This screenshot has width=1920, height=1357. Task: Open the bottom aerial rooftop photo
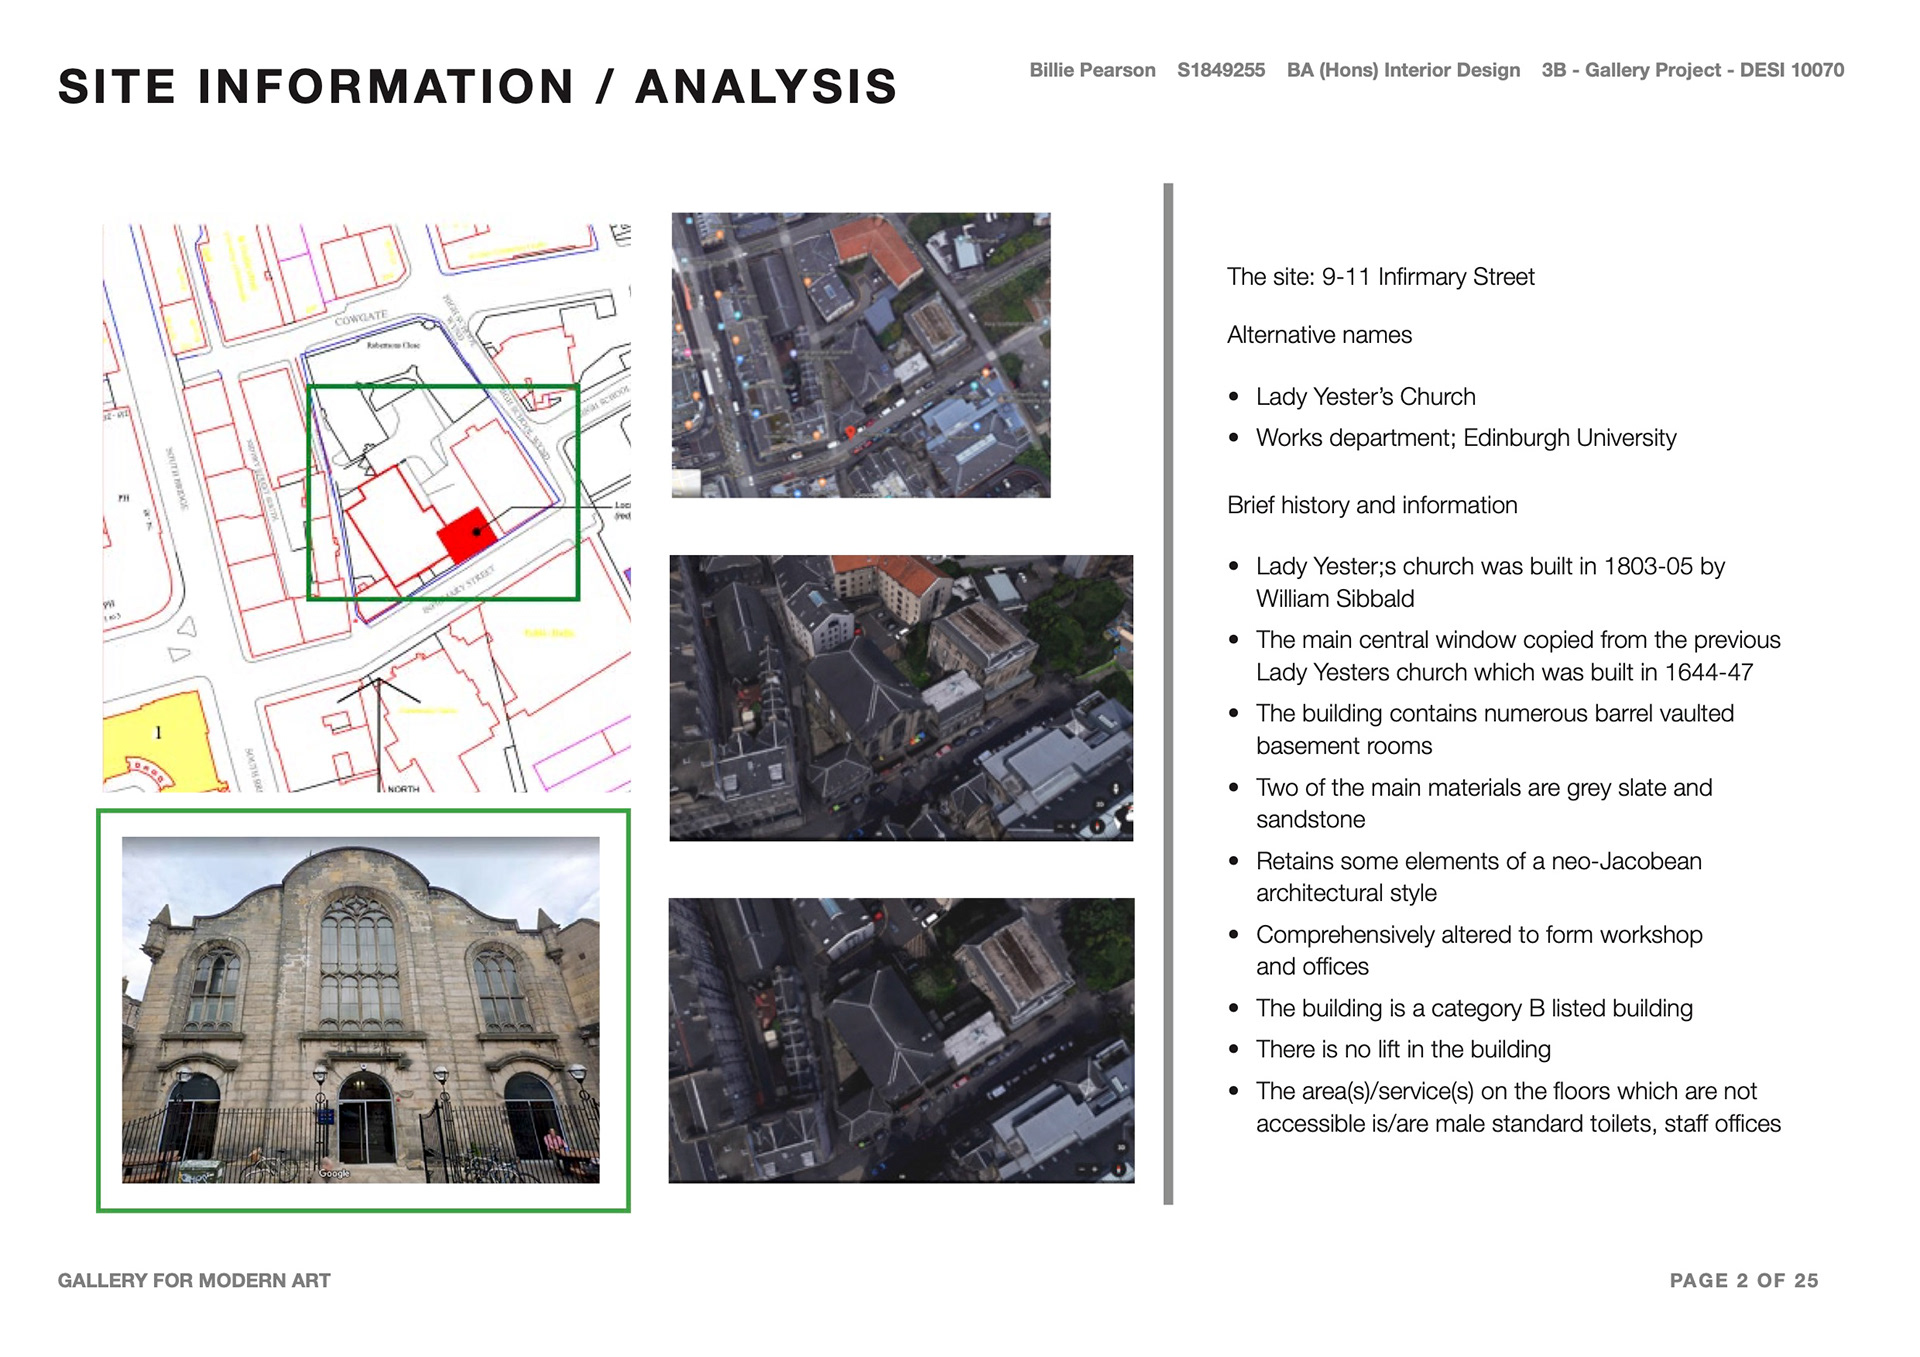901,1041
